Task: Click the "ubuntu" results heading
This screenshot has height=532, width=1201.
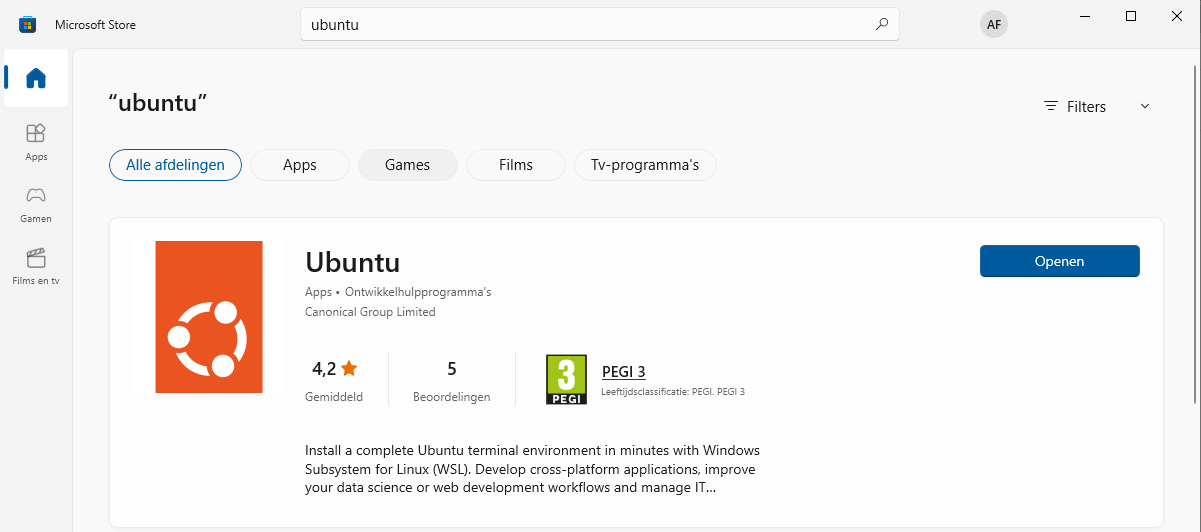Action: pyautogui.click(x=158, y=102)
